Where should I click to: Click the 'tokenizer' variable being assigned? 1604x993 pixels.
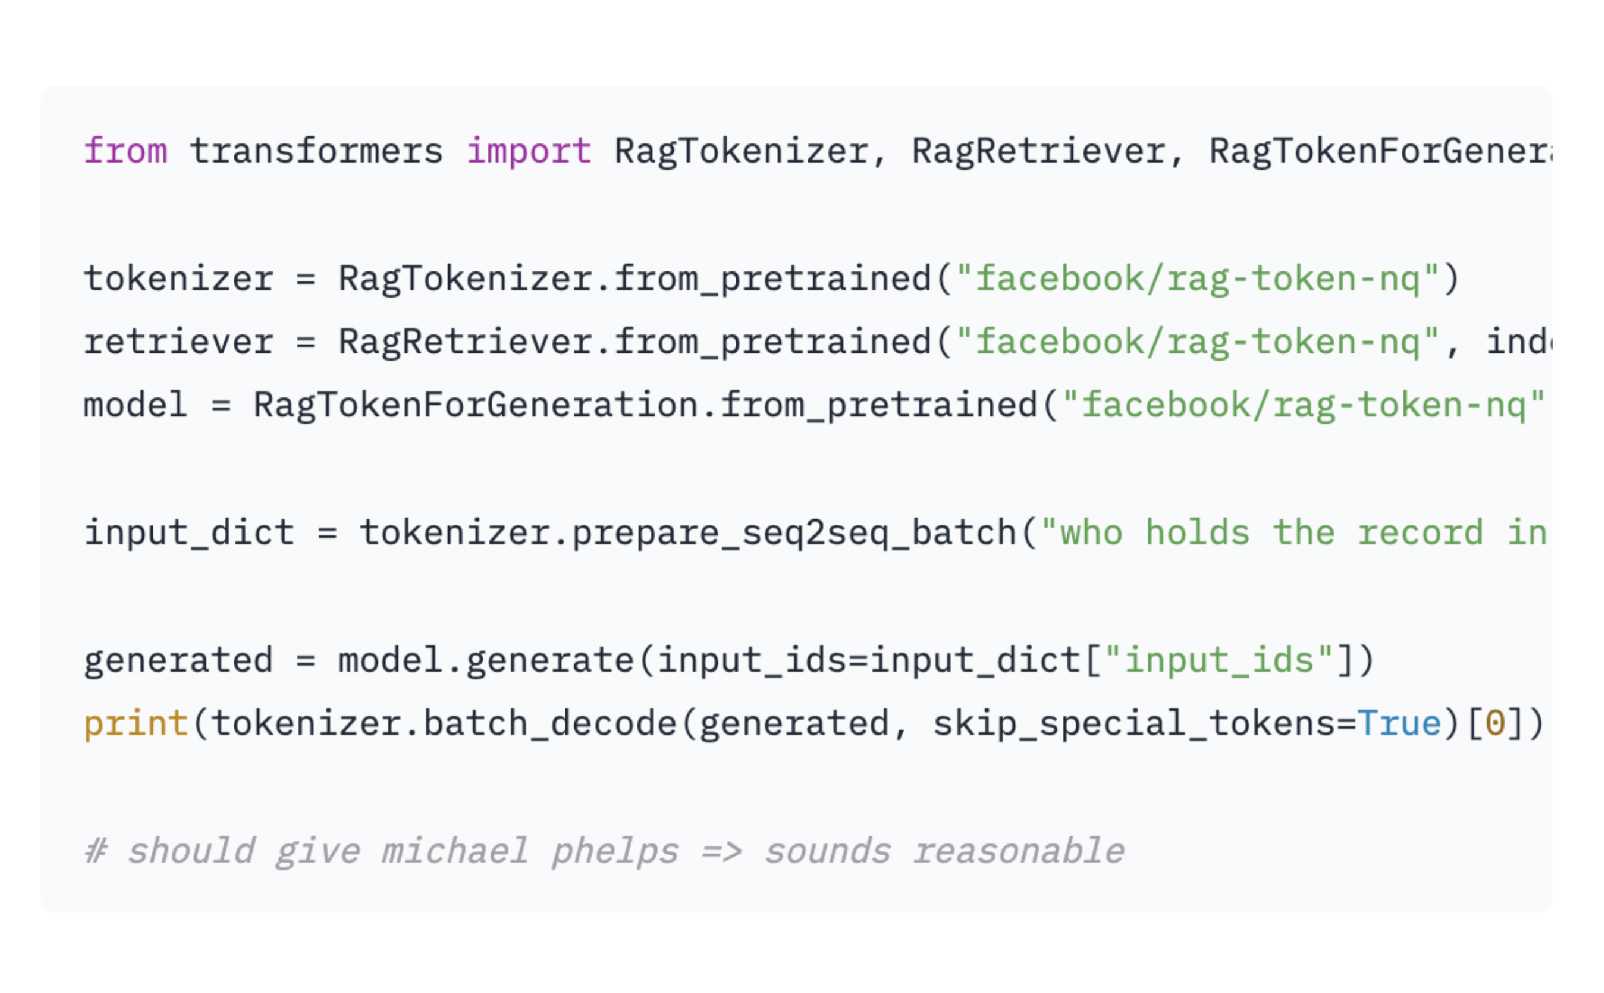pyautogui.click(x=178, y=278)
